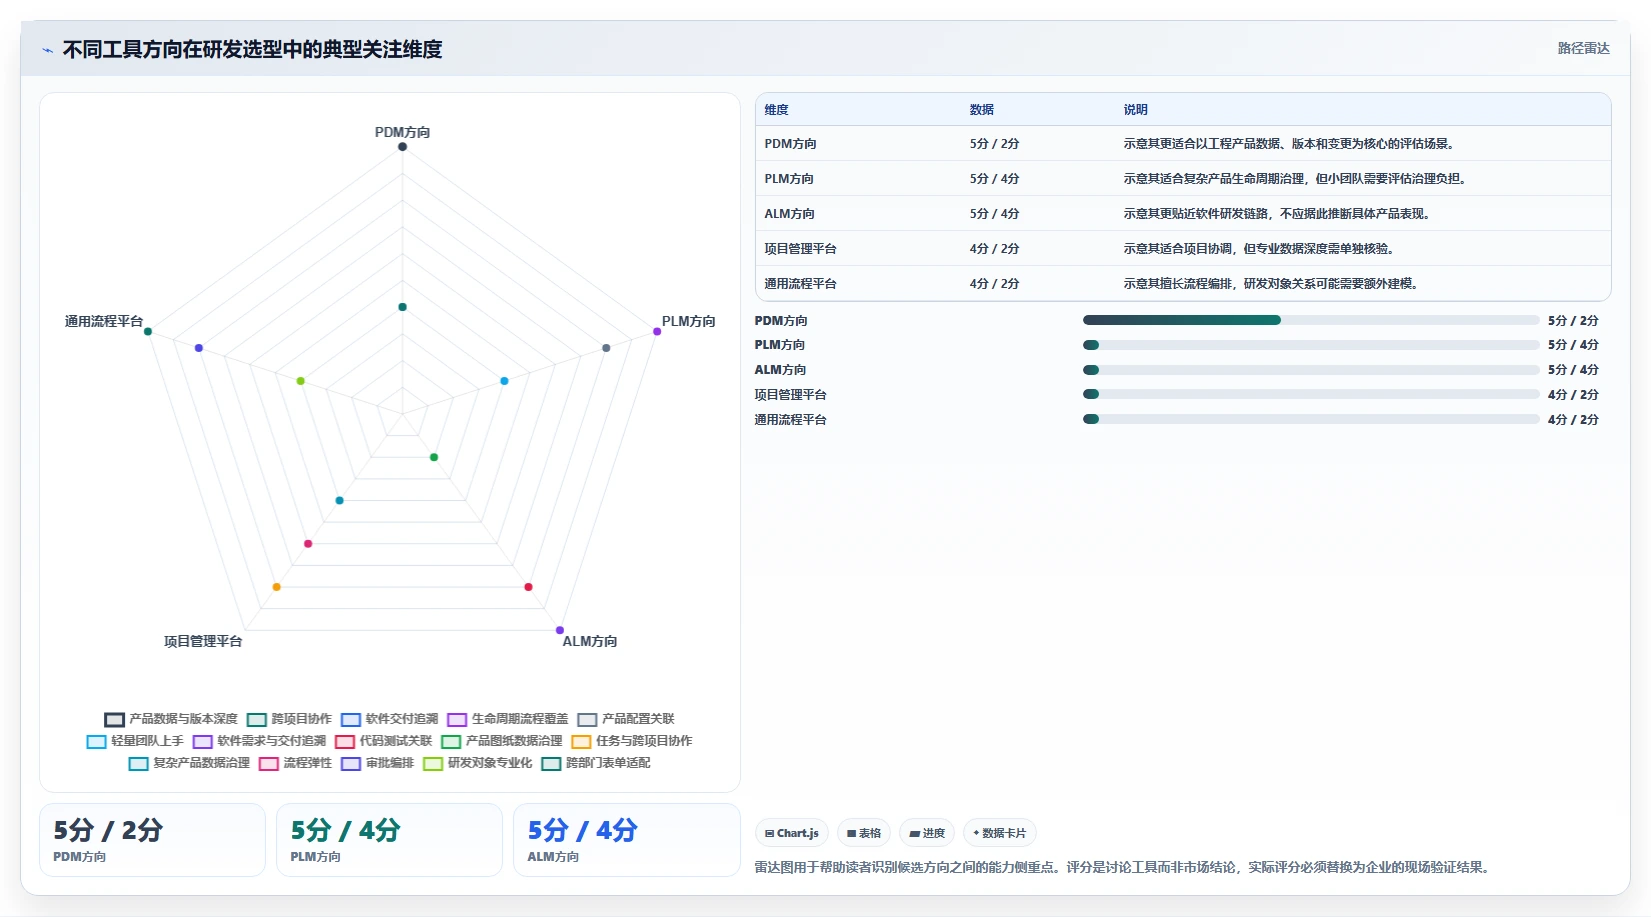Click the ALM方向 progress bar

point(1310,370)
